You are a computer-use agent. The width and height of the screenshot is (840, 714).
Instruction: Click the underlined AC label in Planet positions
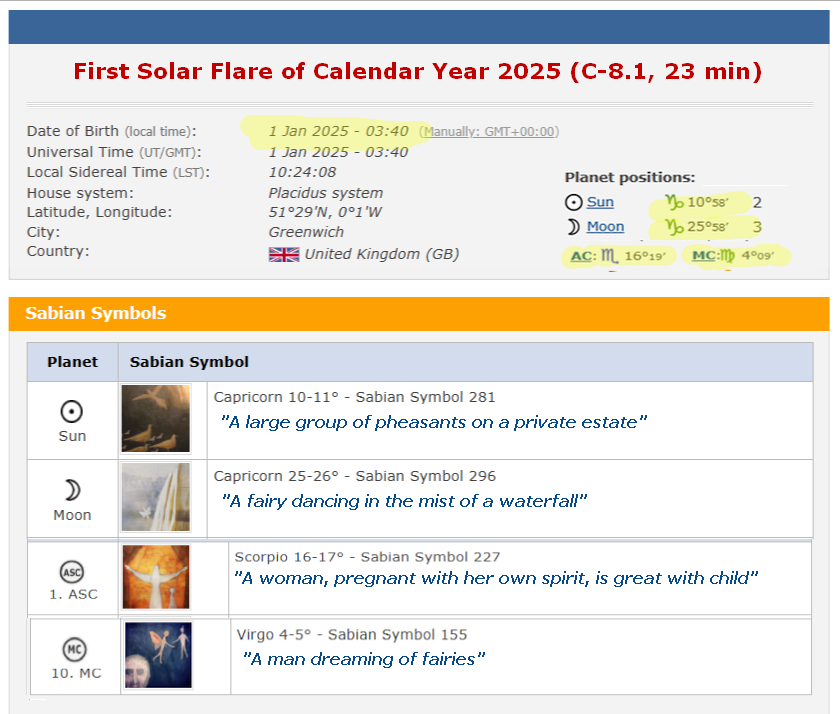pos(581,256)
